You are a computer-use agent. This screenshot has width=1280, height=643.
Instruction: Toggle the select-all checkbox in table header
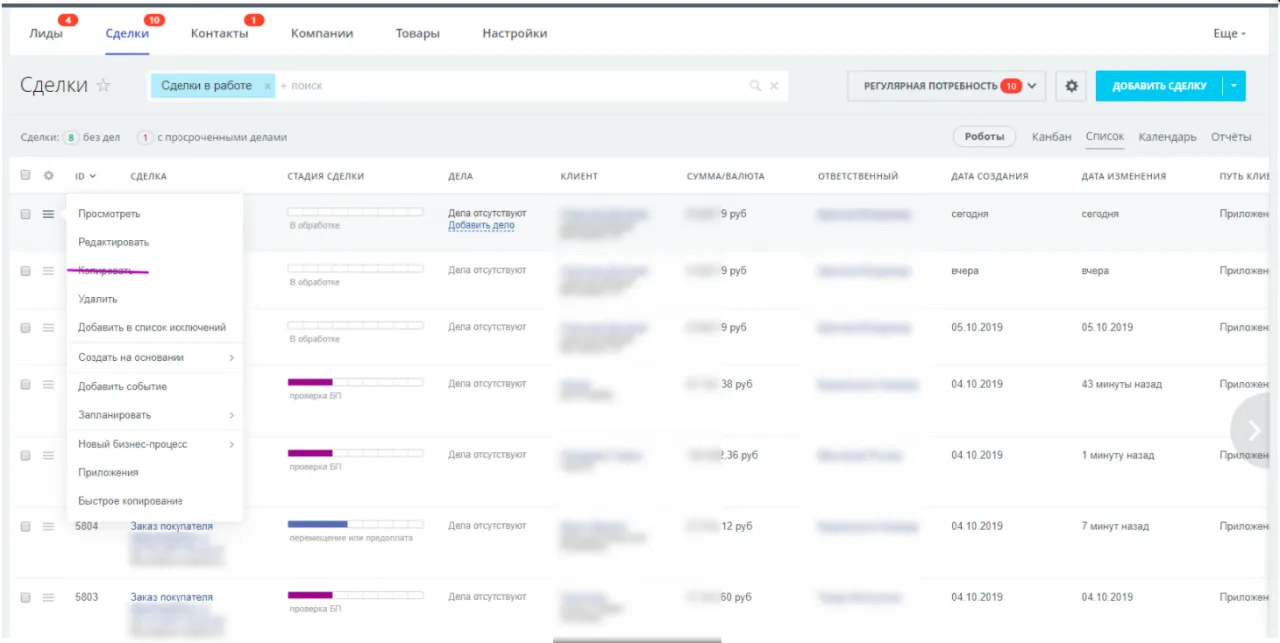pyautogui.click(x=26, y=176)
